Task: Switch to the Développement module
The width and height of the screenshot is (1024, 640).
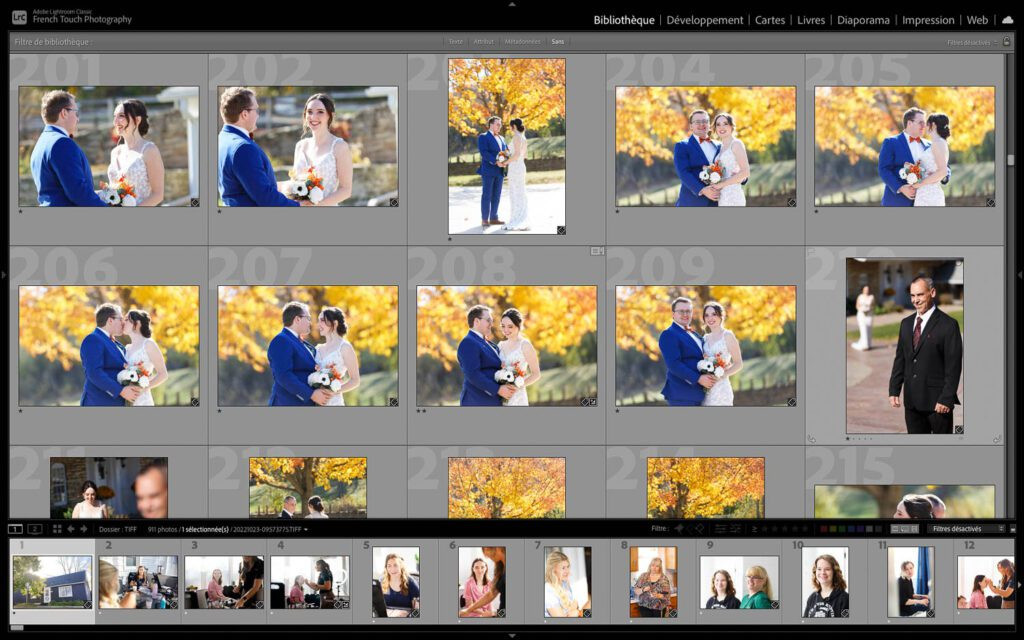Action: pos(705,20)
